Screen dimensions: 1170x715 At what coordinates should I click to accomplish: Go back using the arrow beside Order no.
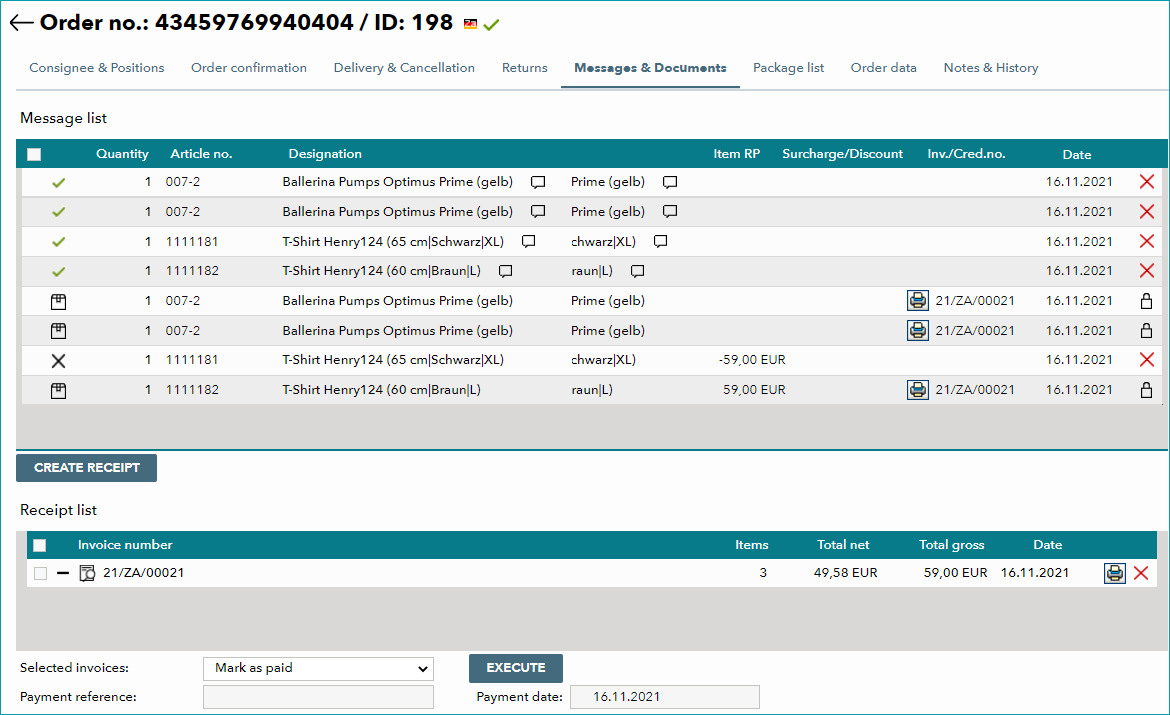[22, 23]
